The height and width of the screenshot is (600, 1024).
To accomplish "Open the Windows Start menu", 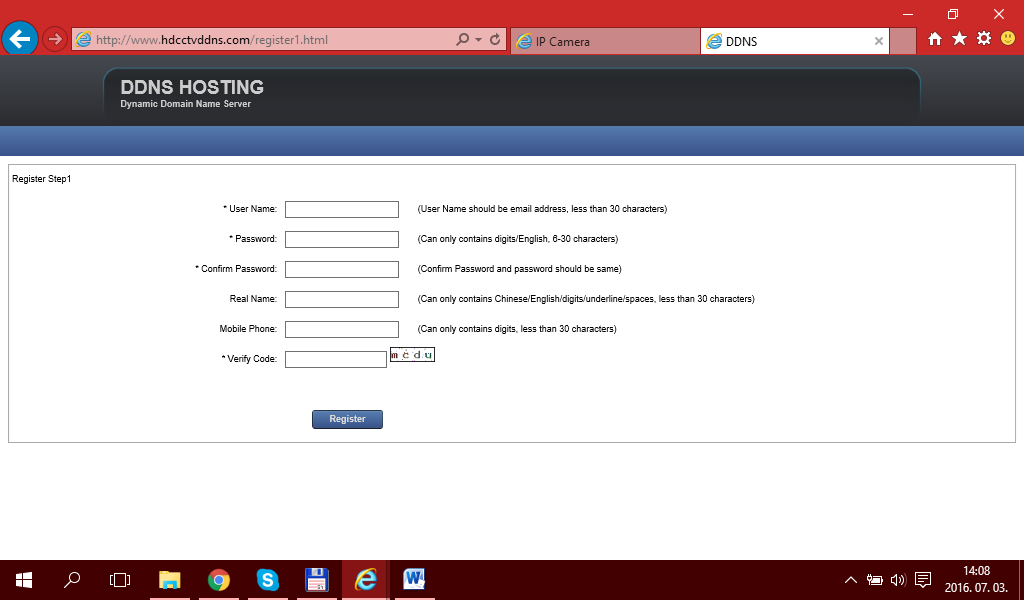I will (x=24, y=580).
